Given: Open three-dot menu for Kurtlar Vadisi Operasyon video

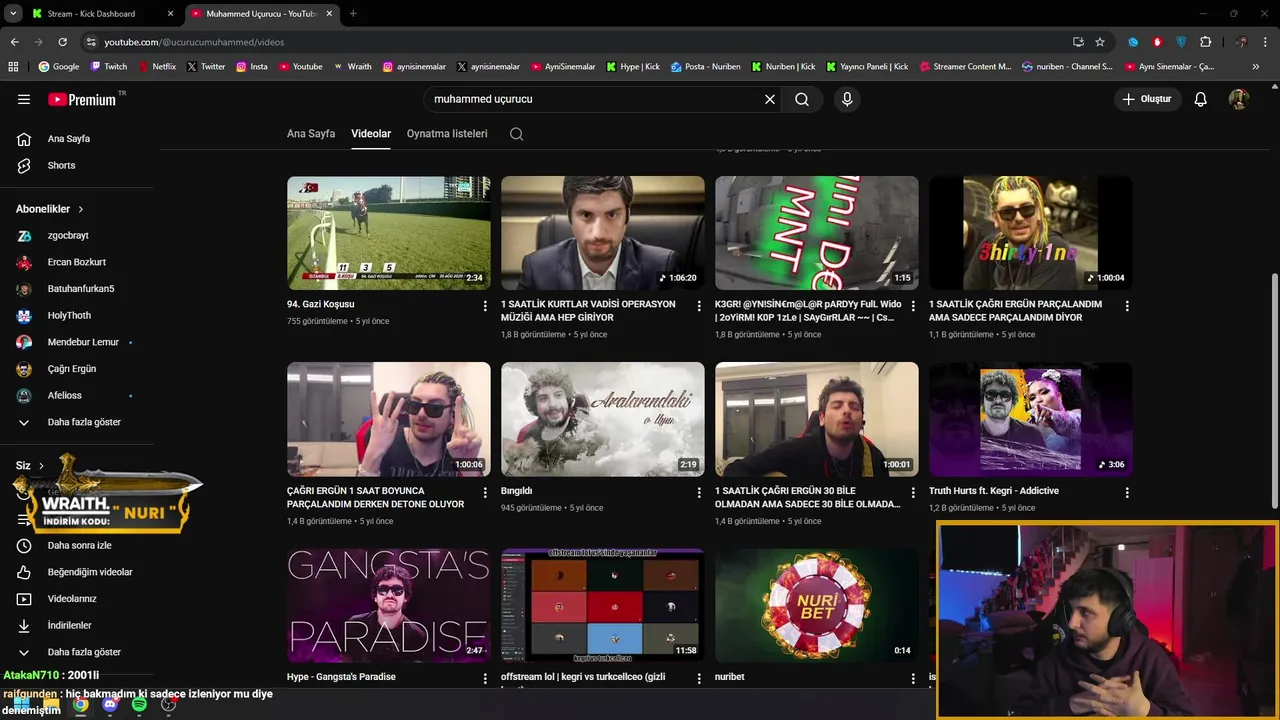Looking at the screenshot, I should click(699, 305).
